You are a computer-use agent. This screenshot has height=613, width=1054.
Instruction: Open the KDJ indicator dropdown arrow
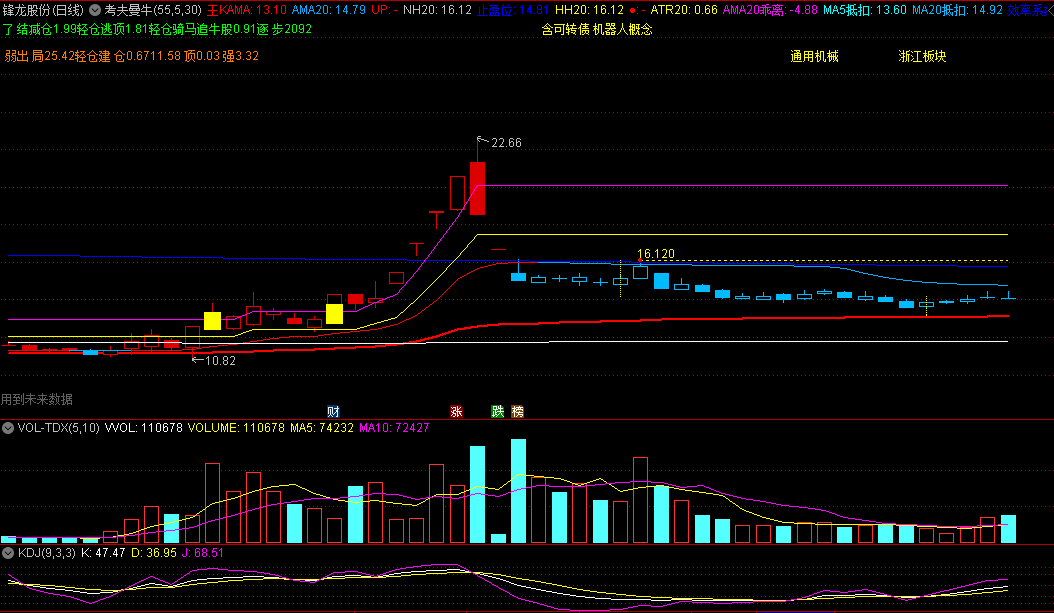8,553
